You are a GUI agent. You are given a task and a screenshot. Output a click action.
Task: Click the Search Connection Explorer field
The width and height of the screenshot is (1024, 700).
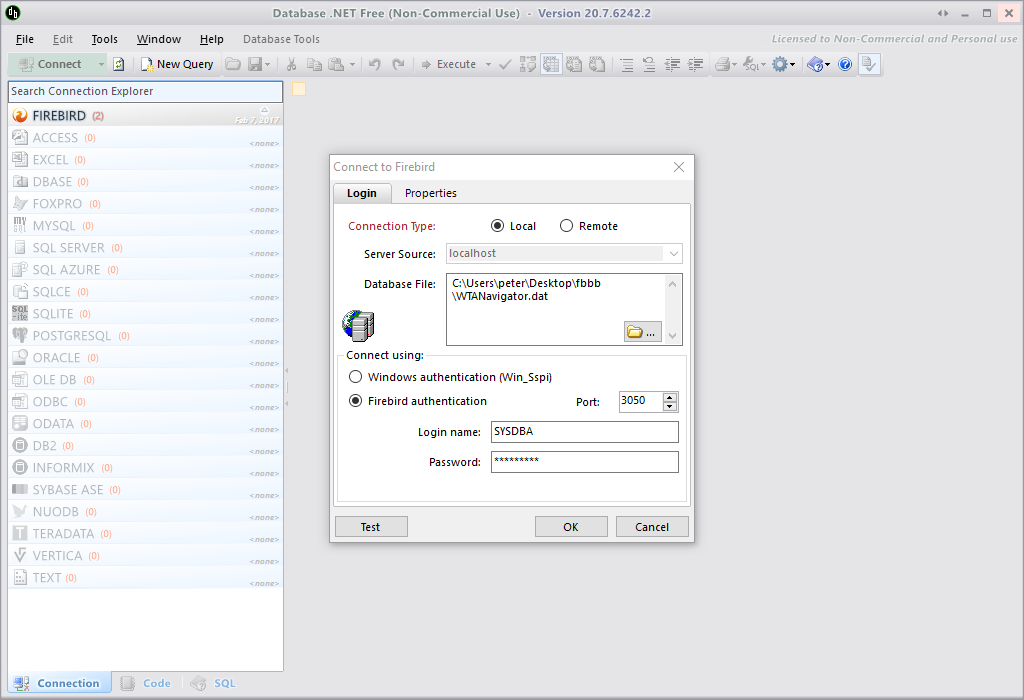click(x=146, y=91)
